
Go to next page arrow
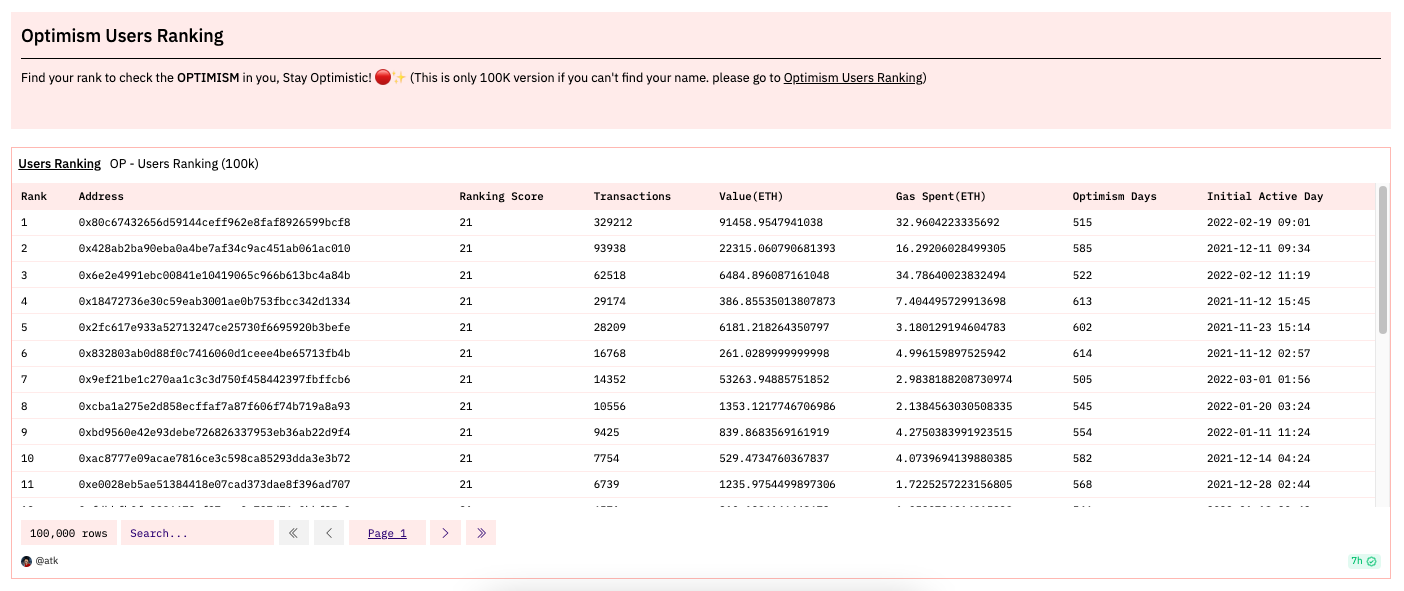click(x=445, y=533)
